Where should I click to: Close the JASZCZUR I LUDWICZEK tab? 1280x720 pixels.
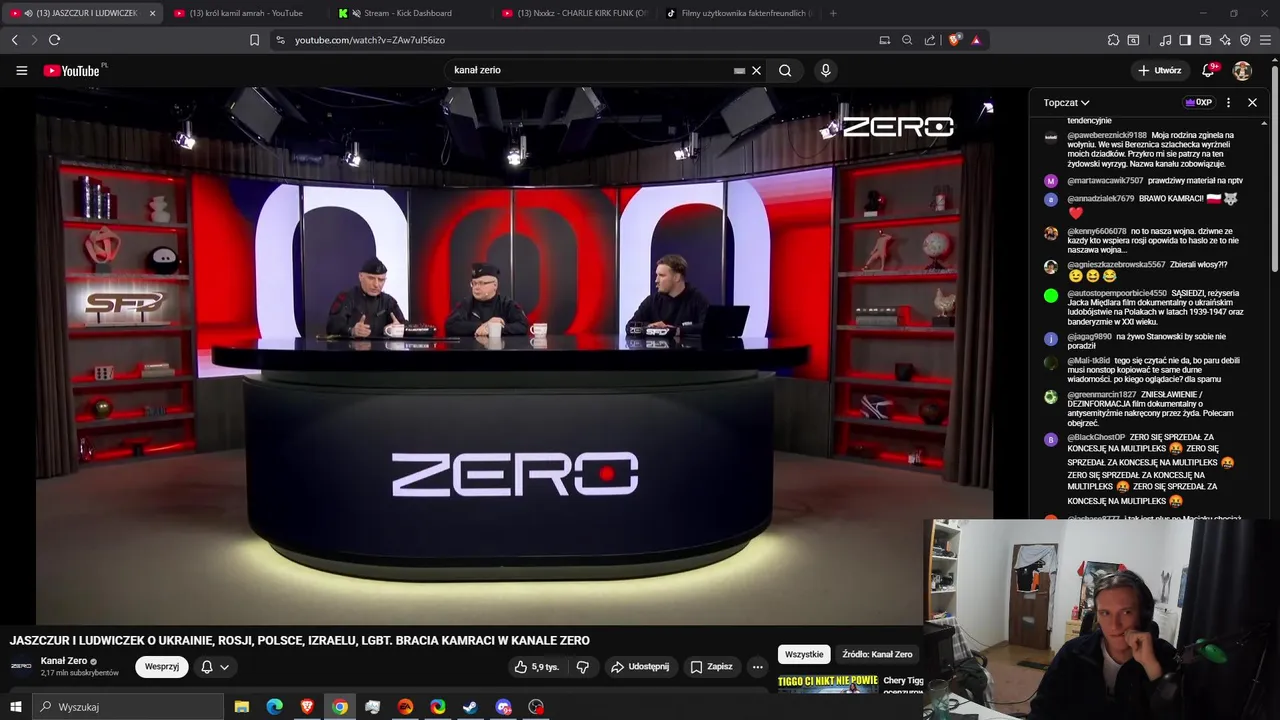pyautogui.click(x=152, y=13)
